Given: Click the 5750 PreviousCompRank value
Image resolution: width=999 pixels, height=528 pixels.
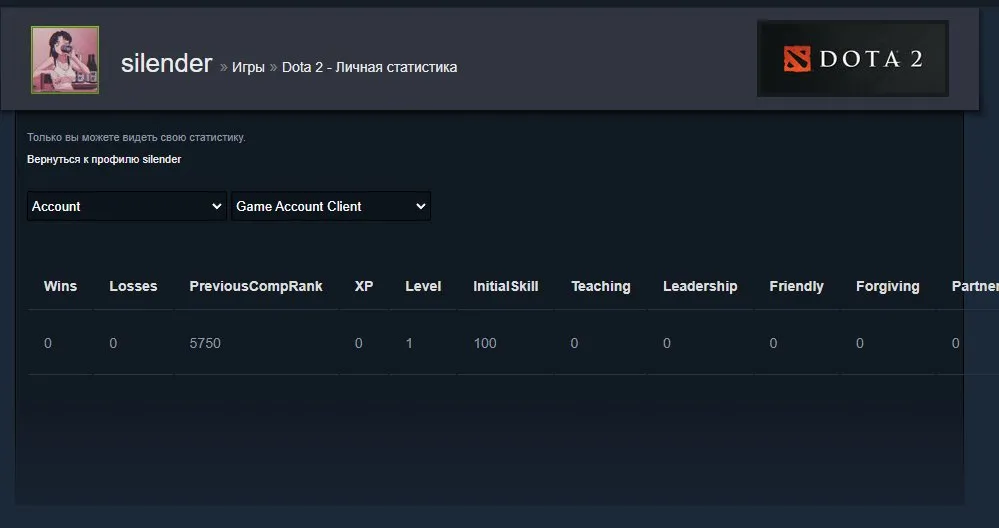Looking at the screenshot, I should click(x=205, y=343).
